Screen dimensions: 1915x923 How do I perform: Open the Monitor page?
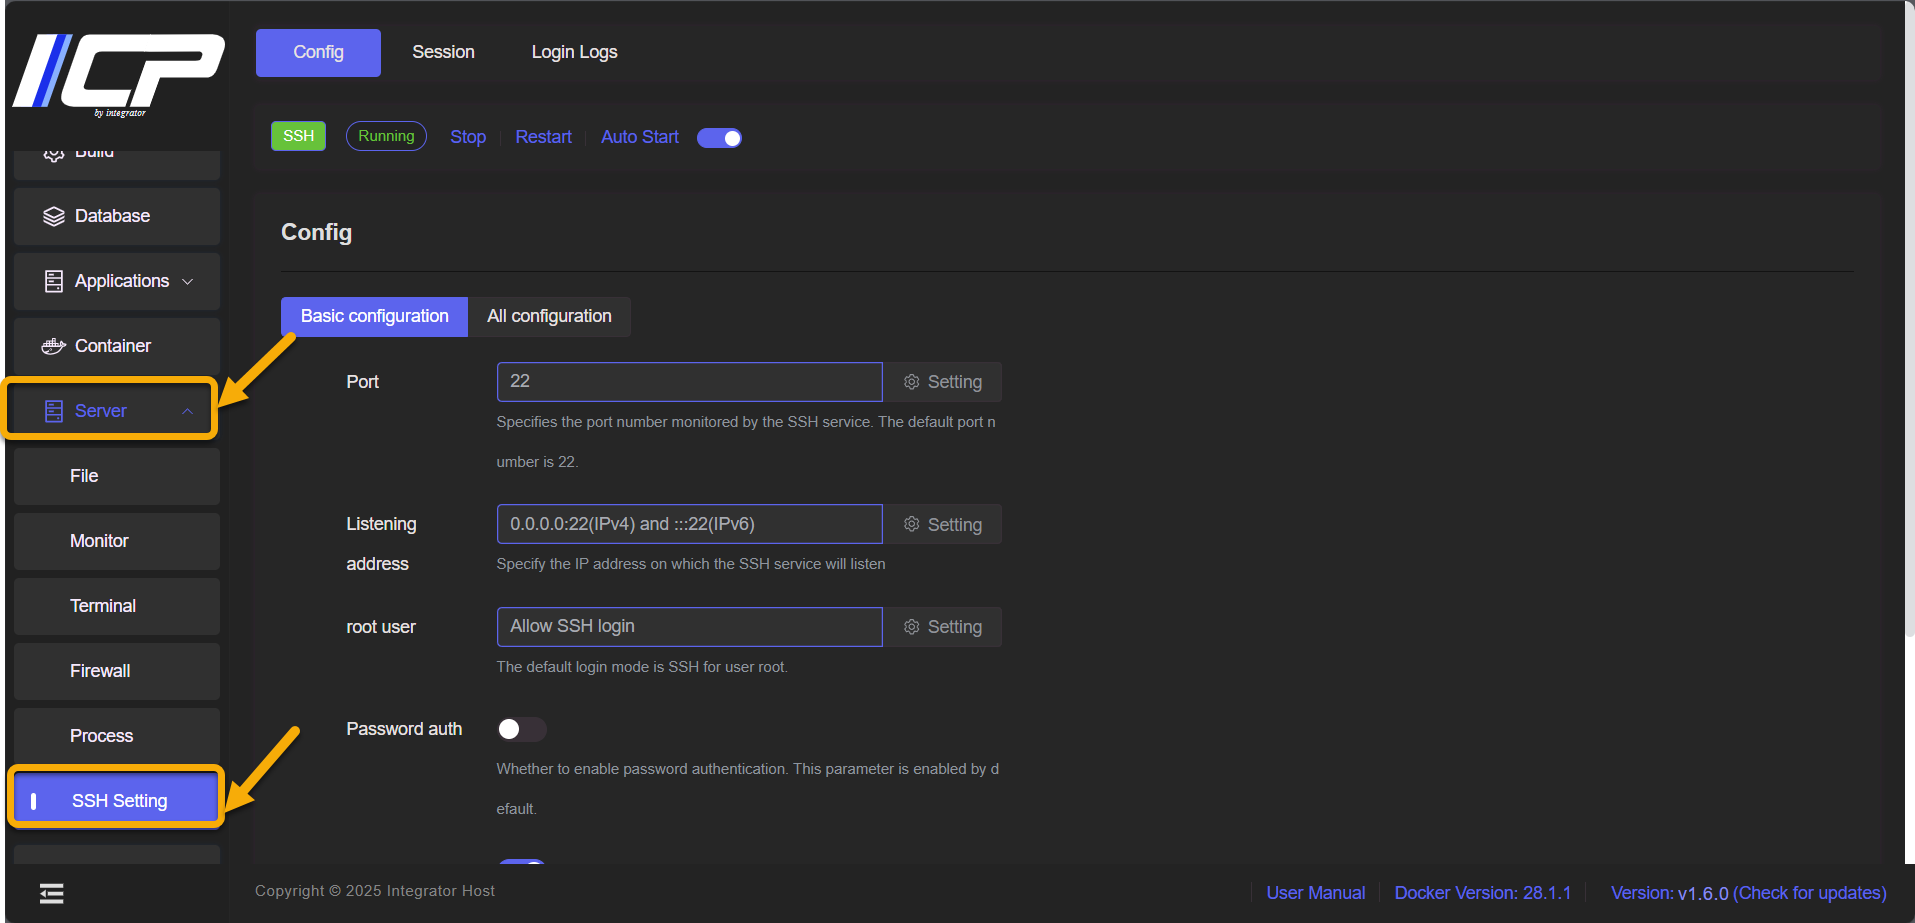117,541
